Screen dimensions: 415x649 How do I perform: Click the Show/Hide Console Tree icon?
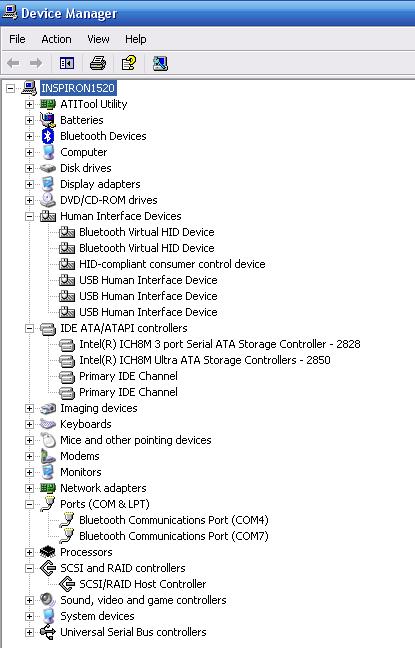pos(67,63)
